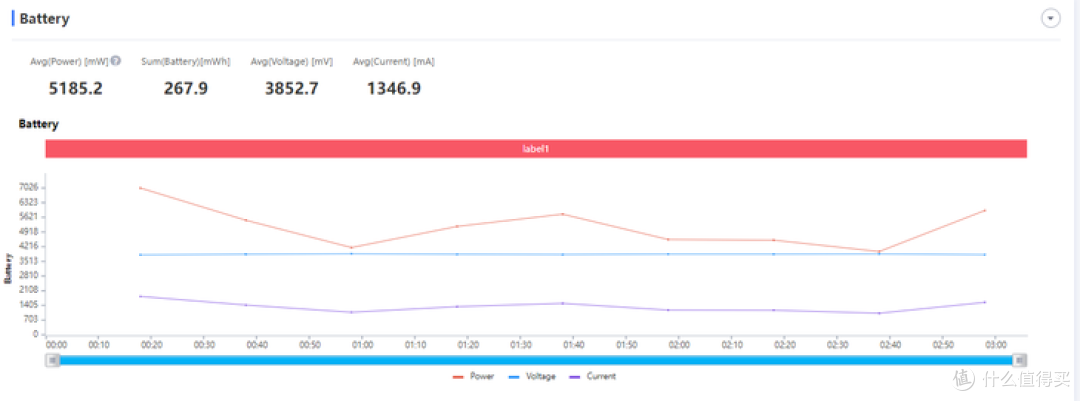The image size is (1080, 401).
Task: Click the Avg(Current) [mA] label
Action: (x=394, y=61)
